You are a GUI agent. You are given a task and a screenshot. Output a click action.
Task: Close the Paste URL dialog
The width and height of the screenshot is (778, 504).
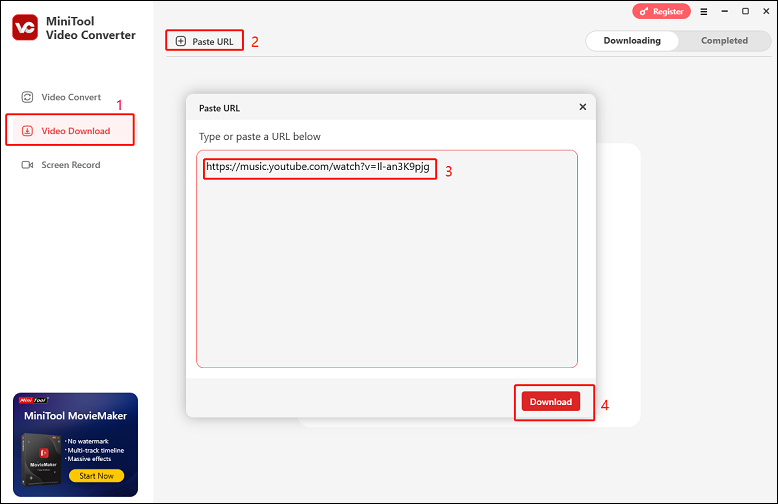[x=583, y=107]
